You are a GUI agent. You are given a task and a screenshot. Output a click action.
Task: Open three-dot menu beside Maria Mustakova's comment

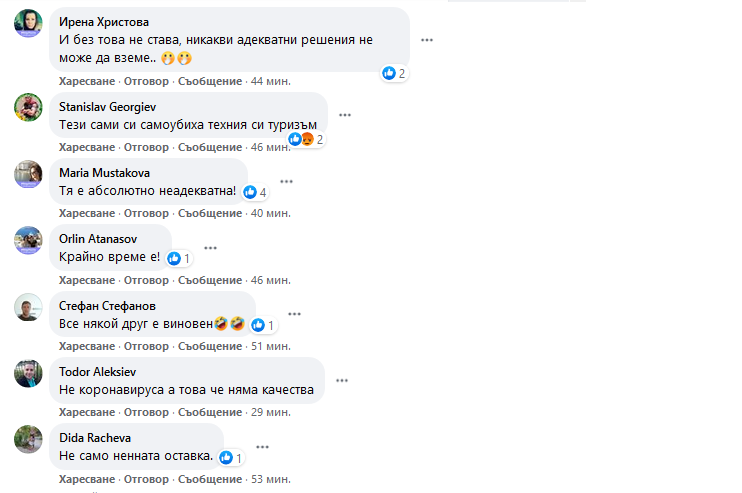click(286, 182)
